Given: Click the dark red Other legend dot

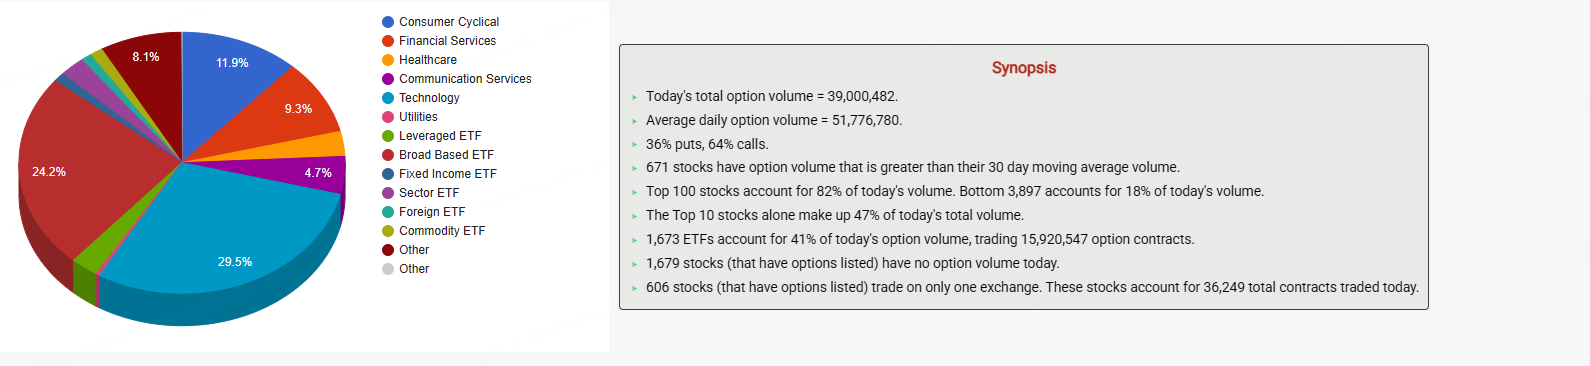Looking at the screenshot, I should coord(388,250).
